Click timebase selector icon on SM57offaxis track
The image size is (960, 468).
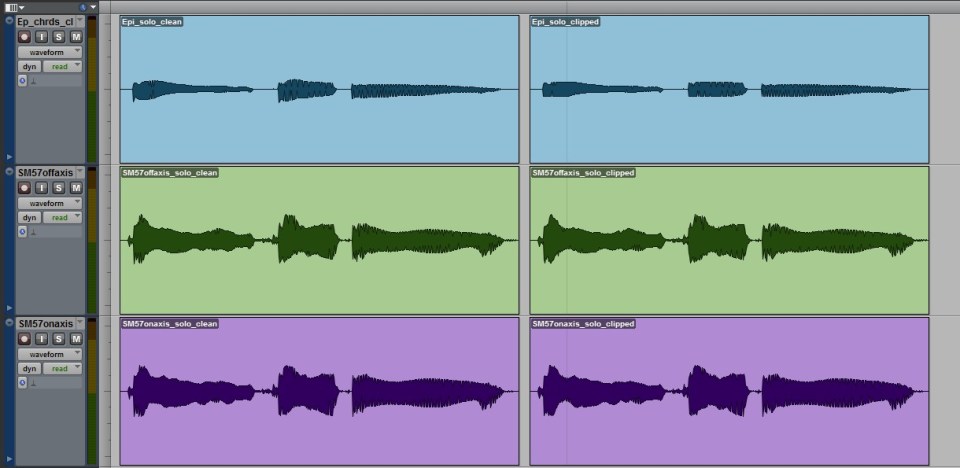pos(23,232)
